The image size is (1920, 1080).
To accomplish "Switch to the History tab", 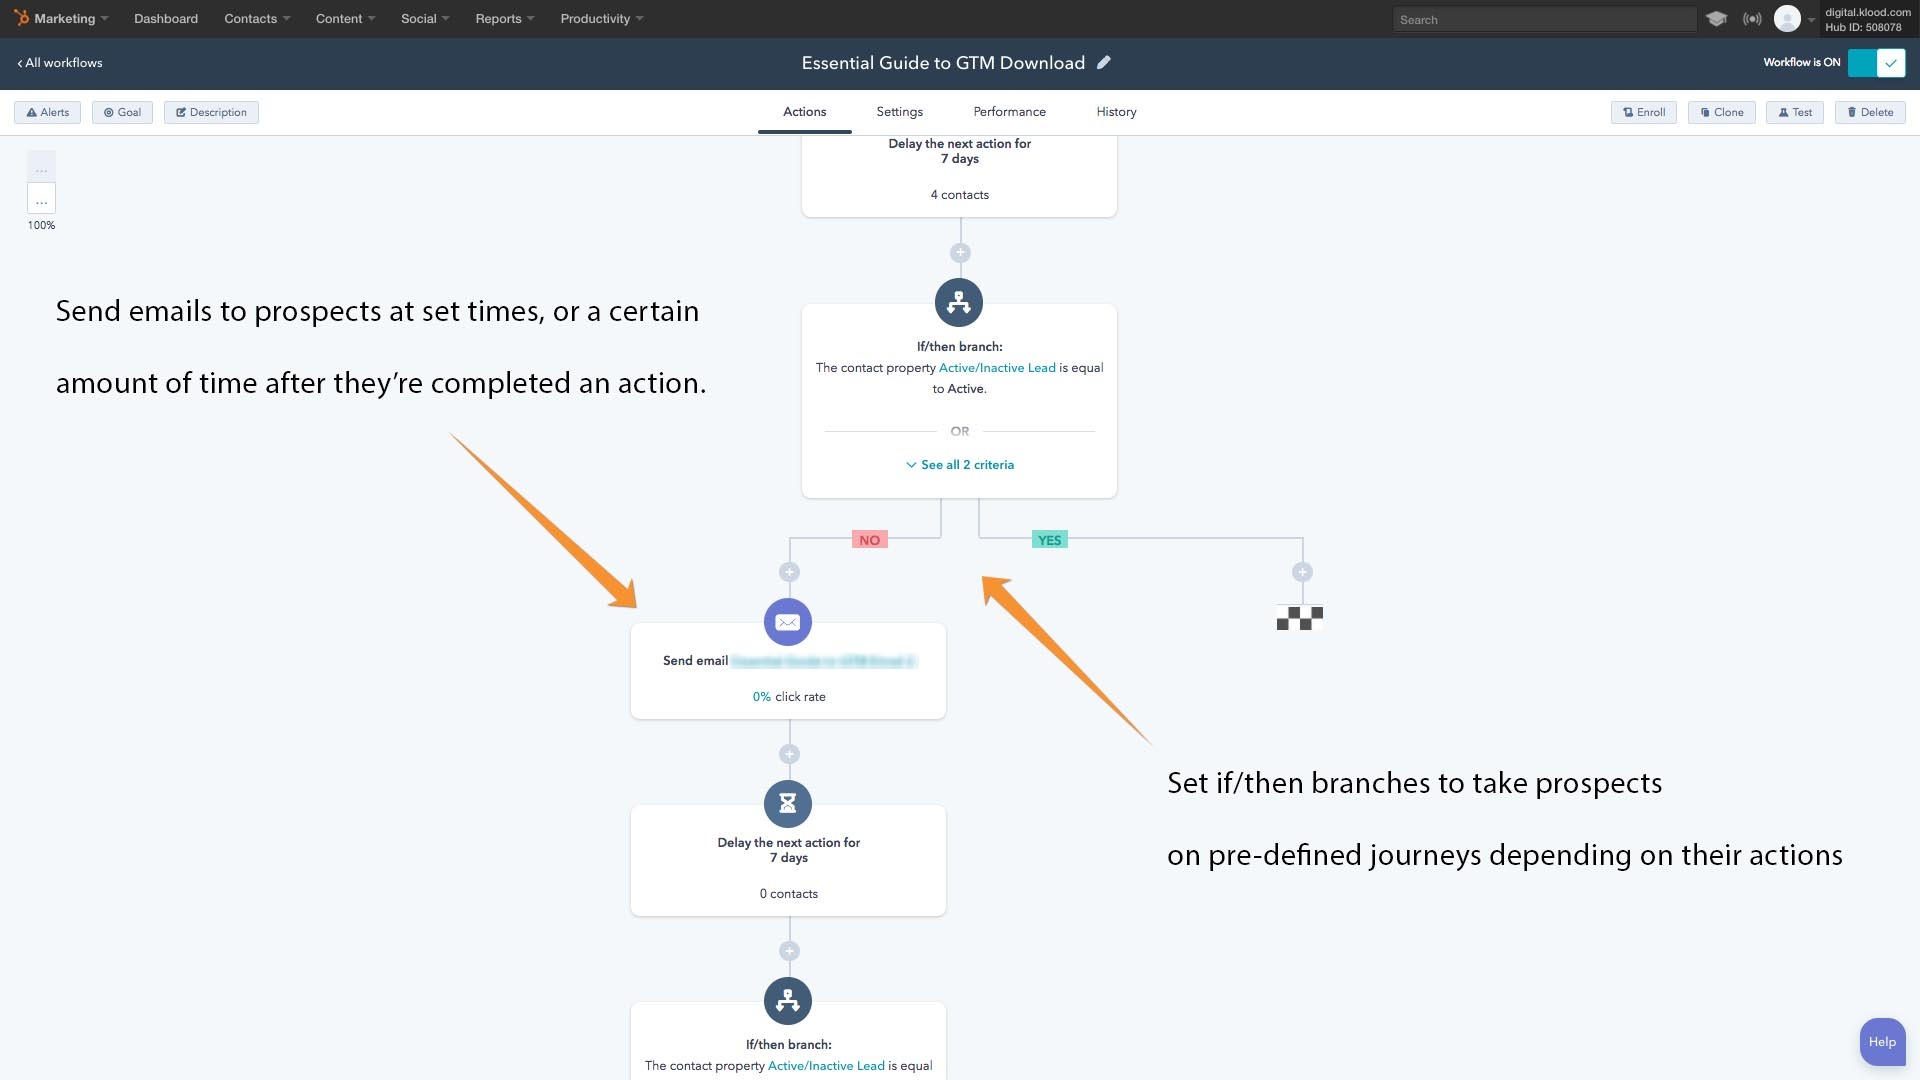I will tap(1116, 112).
